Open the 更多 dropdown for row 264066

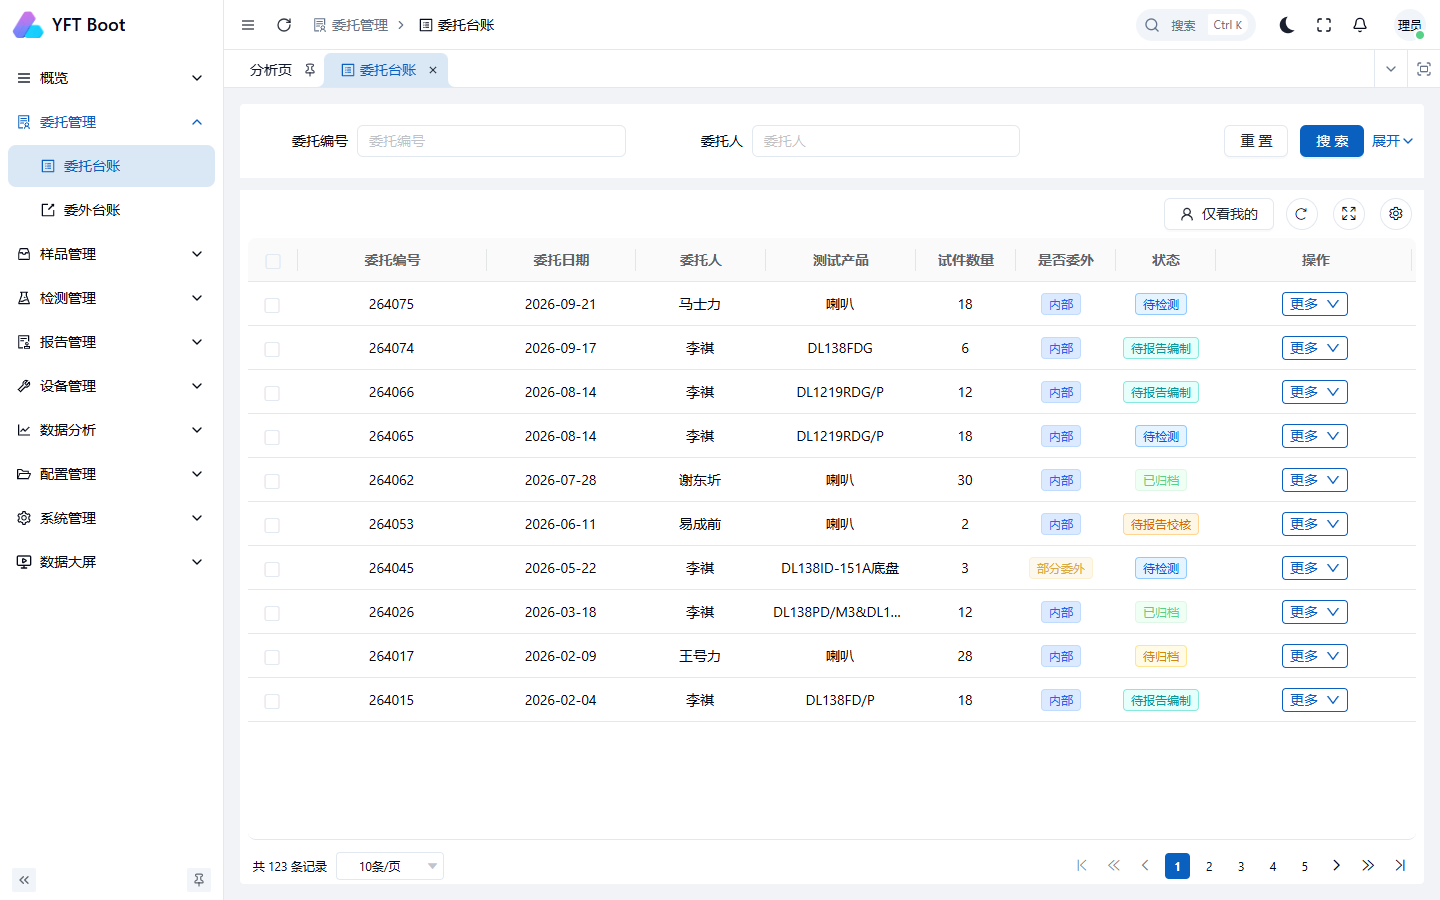coord(1314,392)
